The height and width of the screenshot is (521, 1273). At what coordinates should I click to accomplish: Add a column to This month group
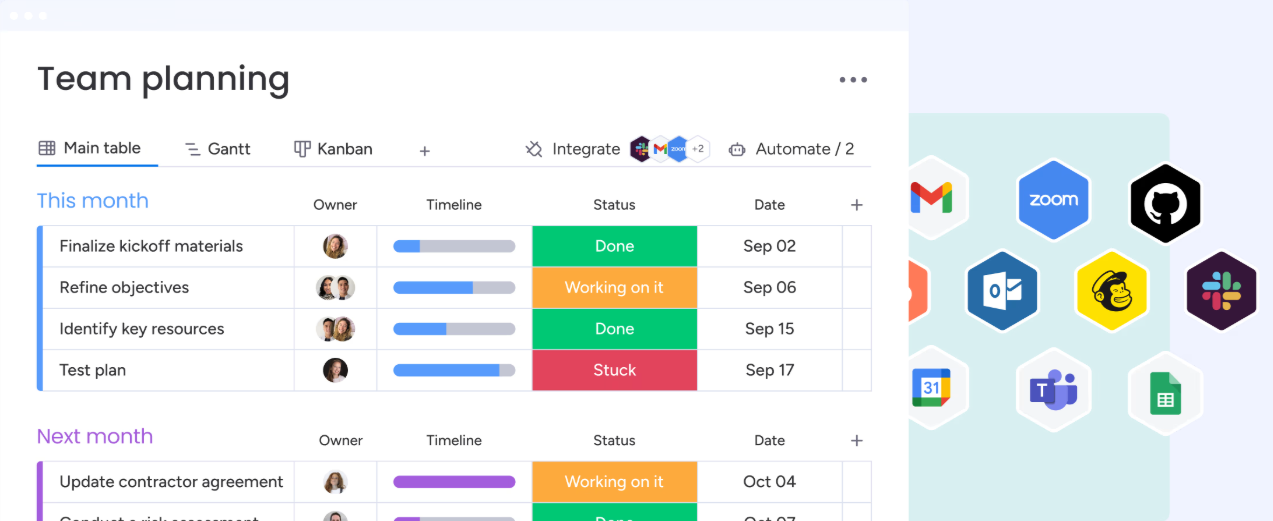(856, 205)
